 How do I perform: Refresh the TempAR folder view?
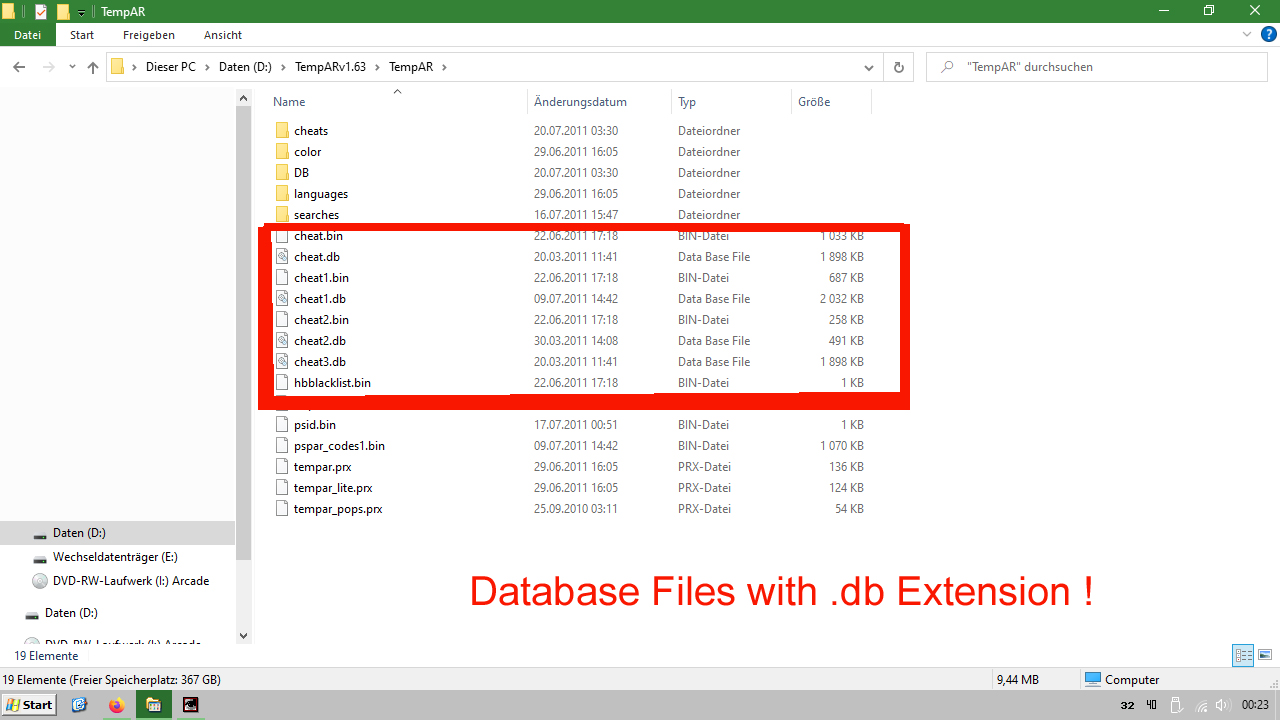click(x=898, y=67)
